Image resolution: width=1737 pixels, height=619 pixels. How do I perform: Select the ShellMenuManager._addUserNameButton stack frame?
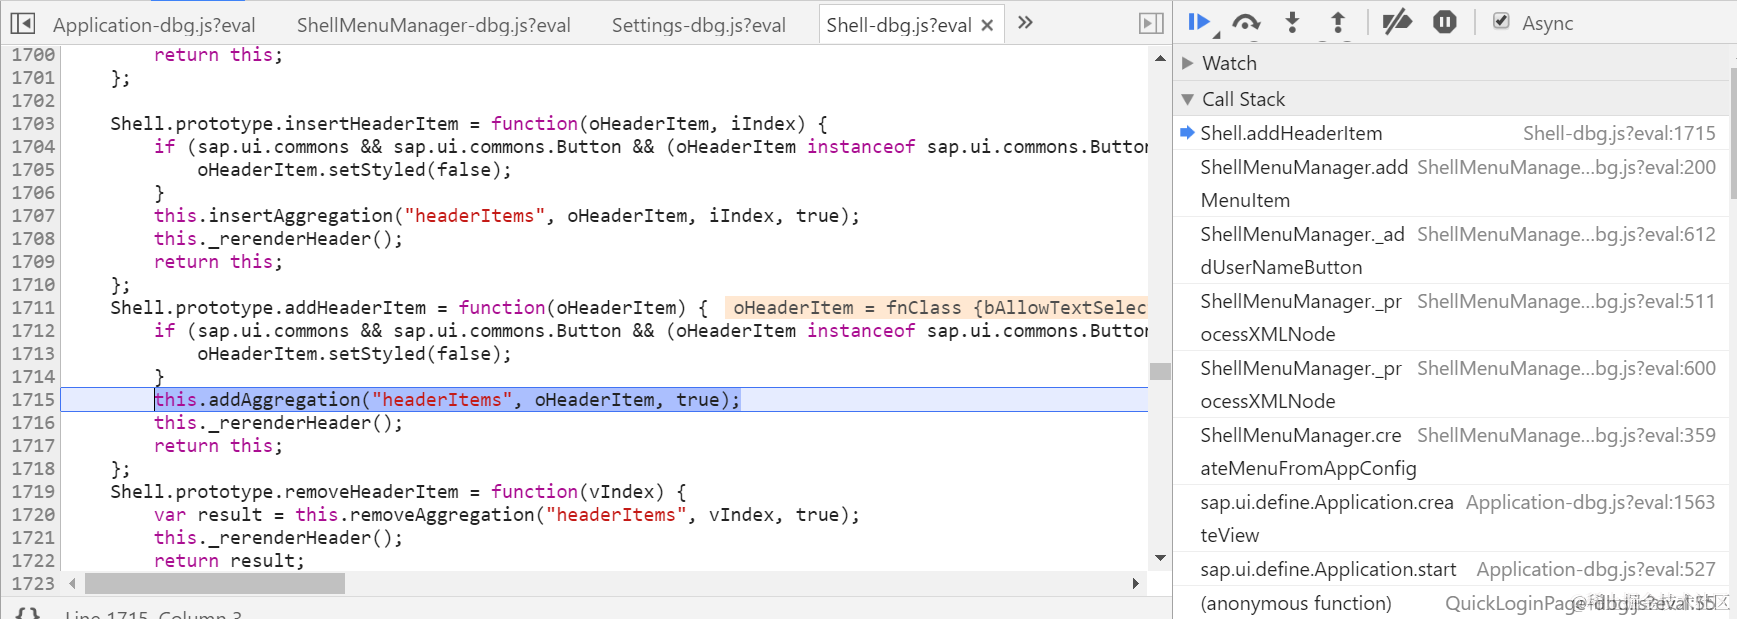click(x=1452, y=251)
